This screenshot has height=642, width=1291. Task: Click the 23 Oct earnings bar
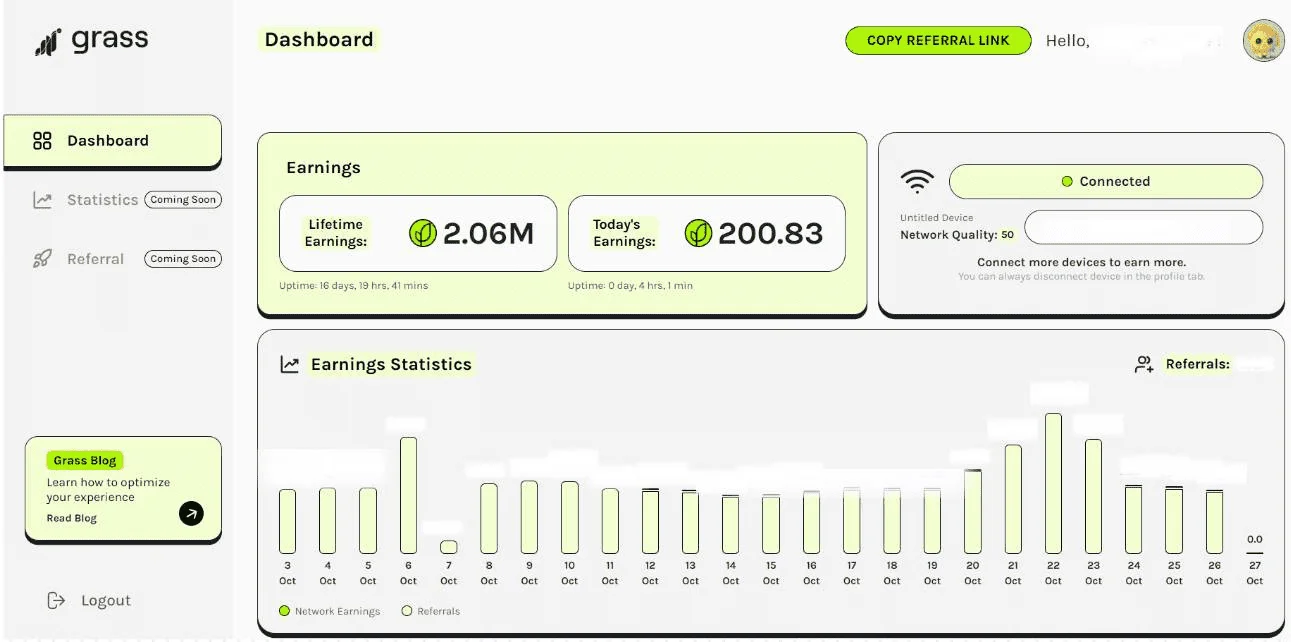pyautogui.click(x=1093, y=497)
